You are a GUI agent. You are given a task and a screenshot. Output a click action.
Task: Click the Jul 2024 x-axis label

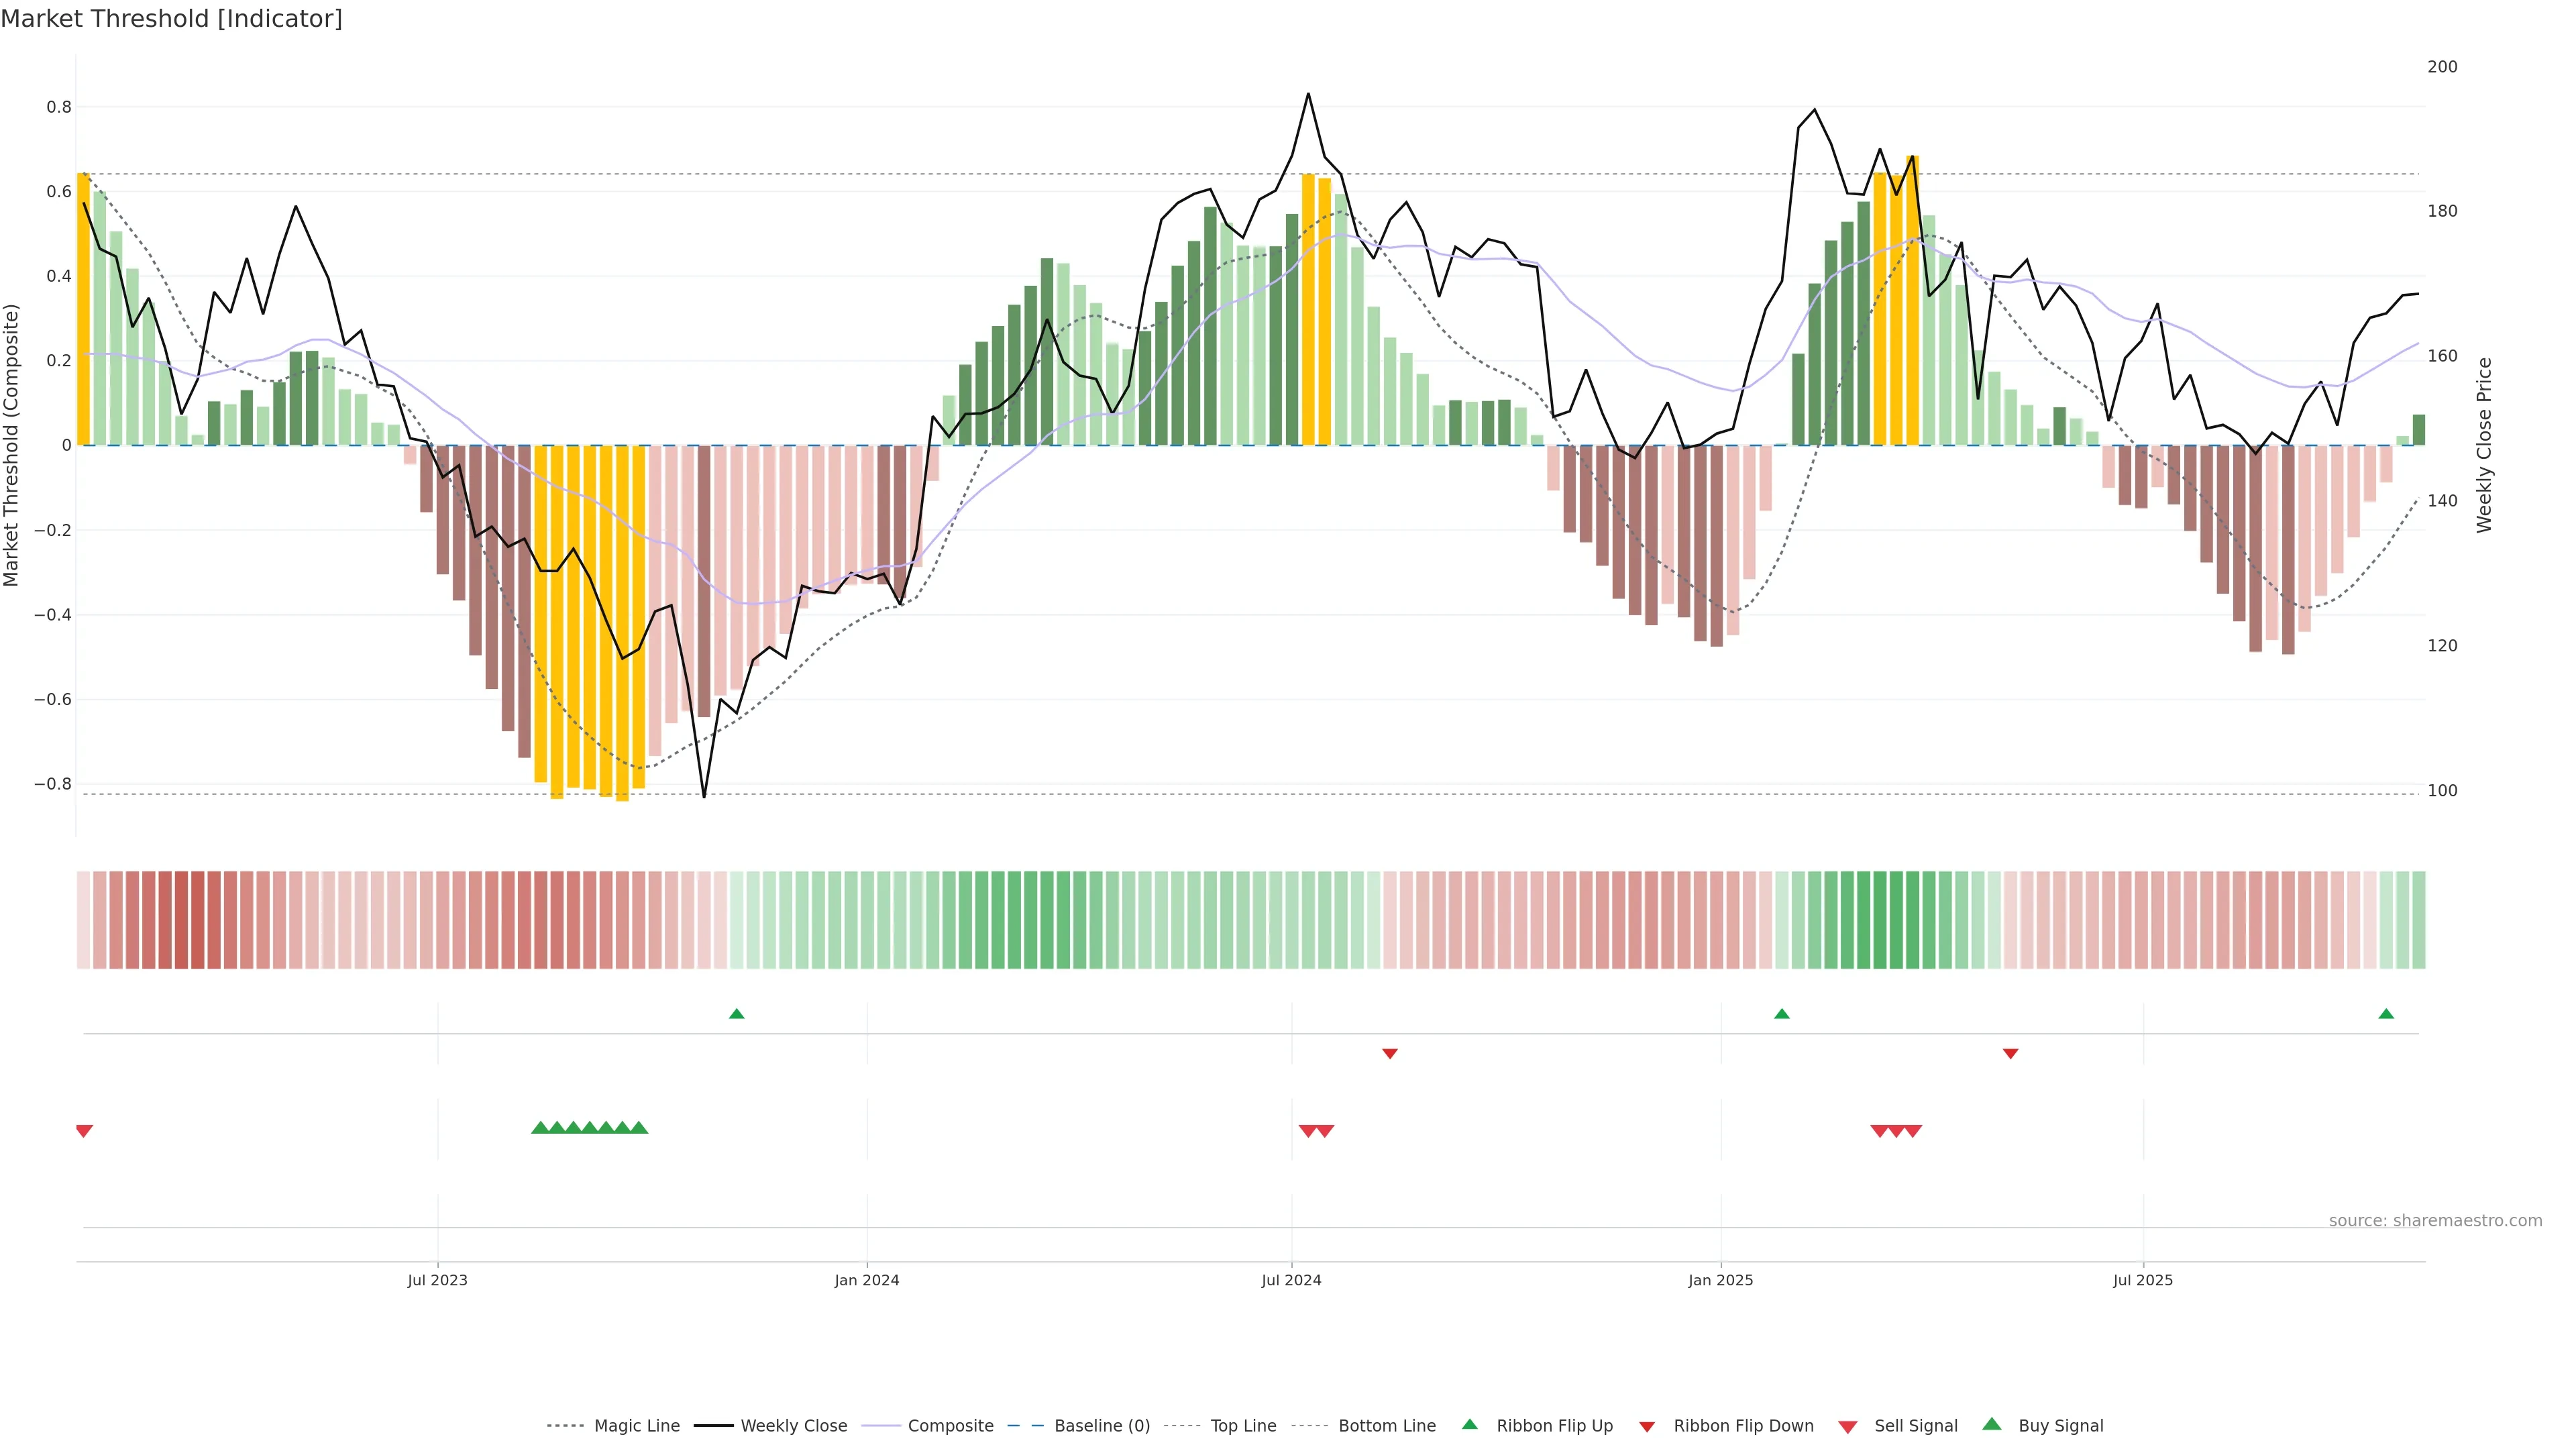coord(1291,1280)
